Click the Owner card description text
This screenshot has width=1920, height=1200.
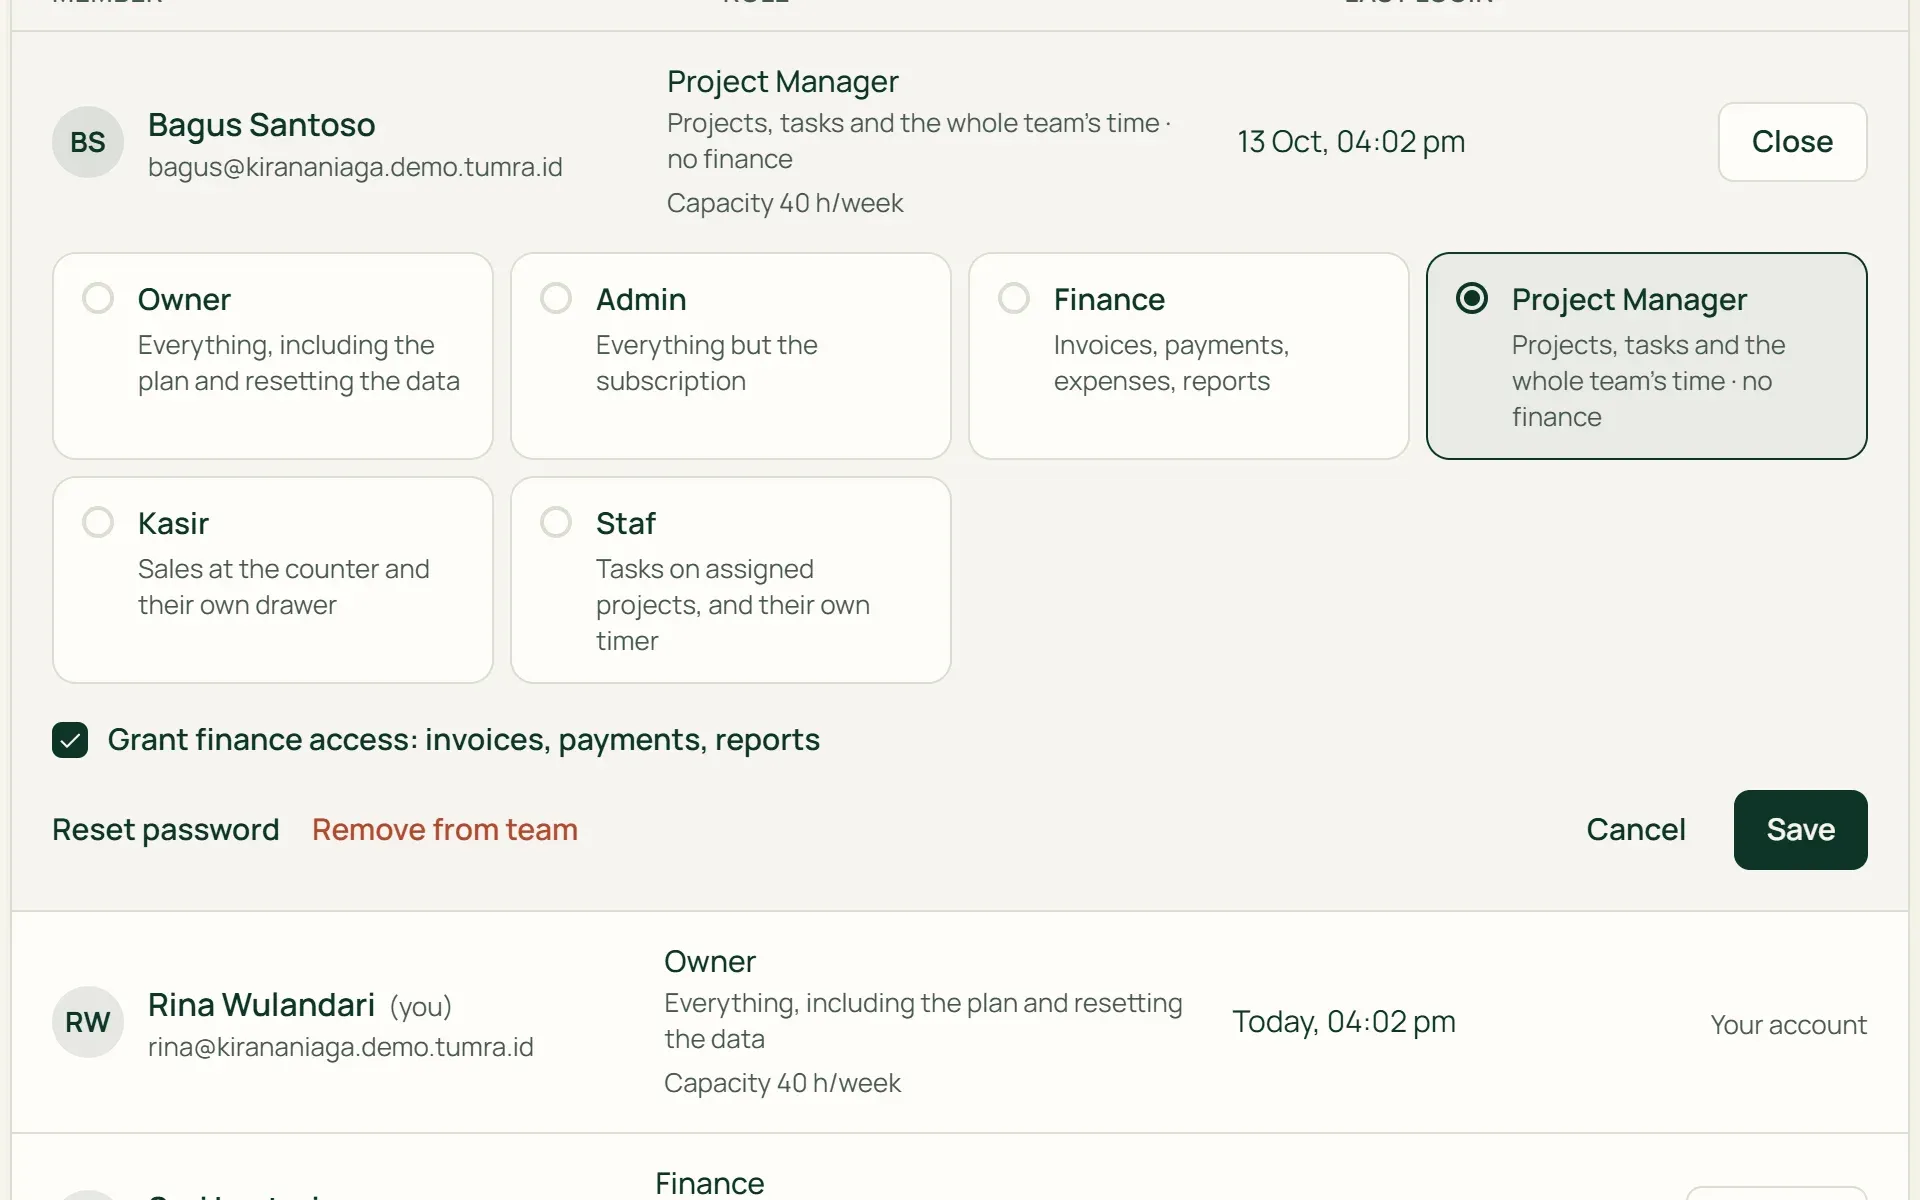[299, 363]
